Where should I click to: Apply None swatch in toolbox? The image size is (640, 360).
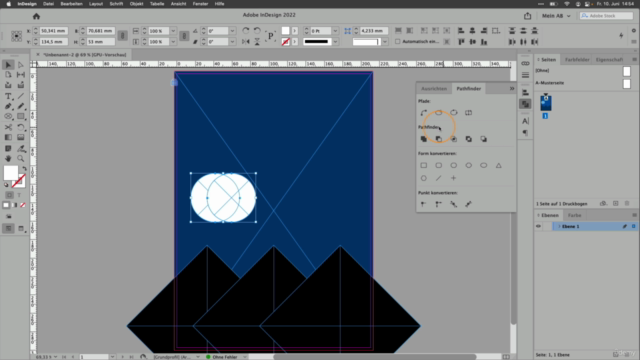(23, 205)
